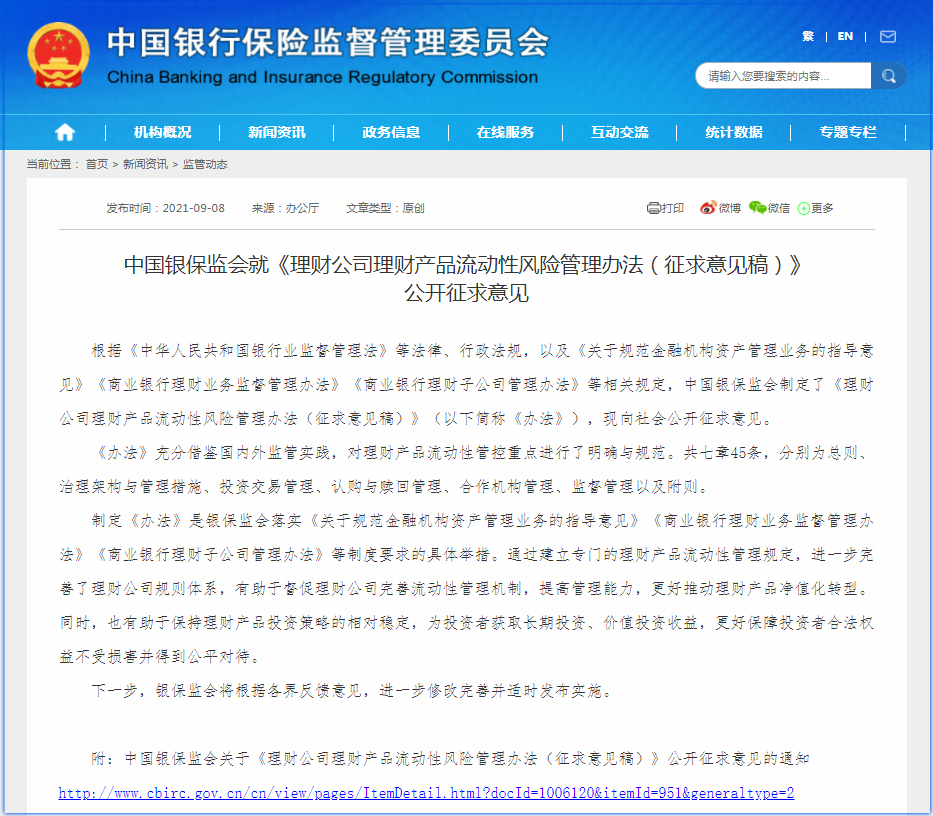Click the national emblem logo

pos(58,56)
